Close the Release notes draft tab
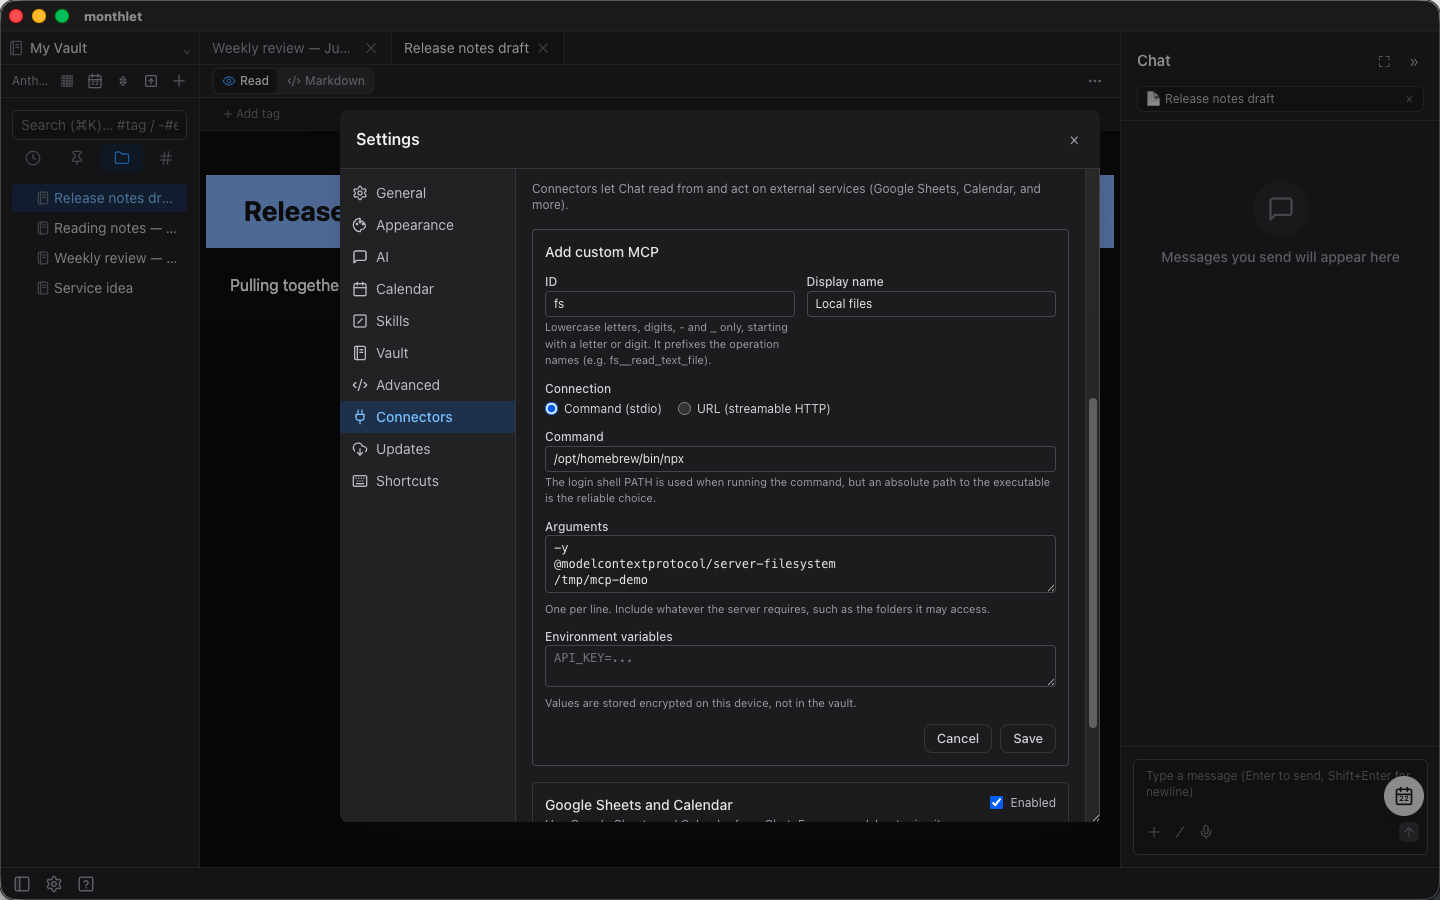1440x900 pixels. 543,48
